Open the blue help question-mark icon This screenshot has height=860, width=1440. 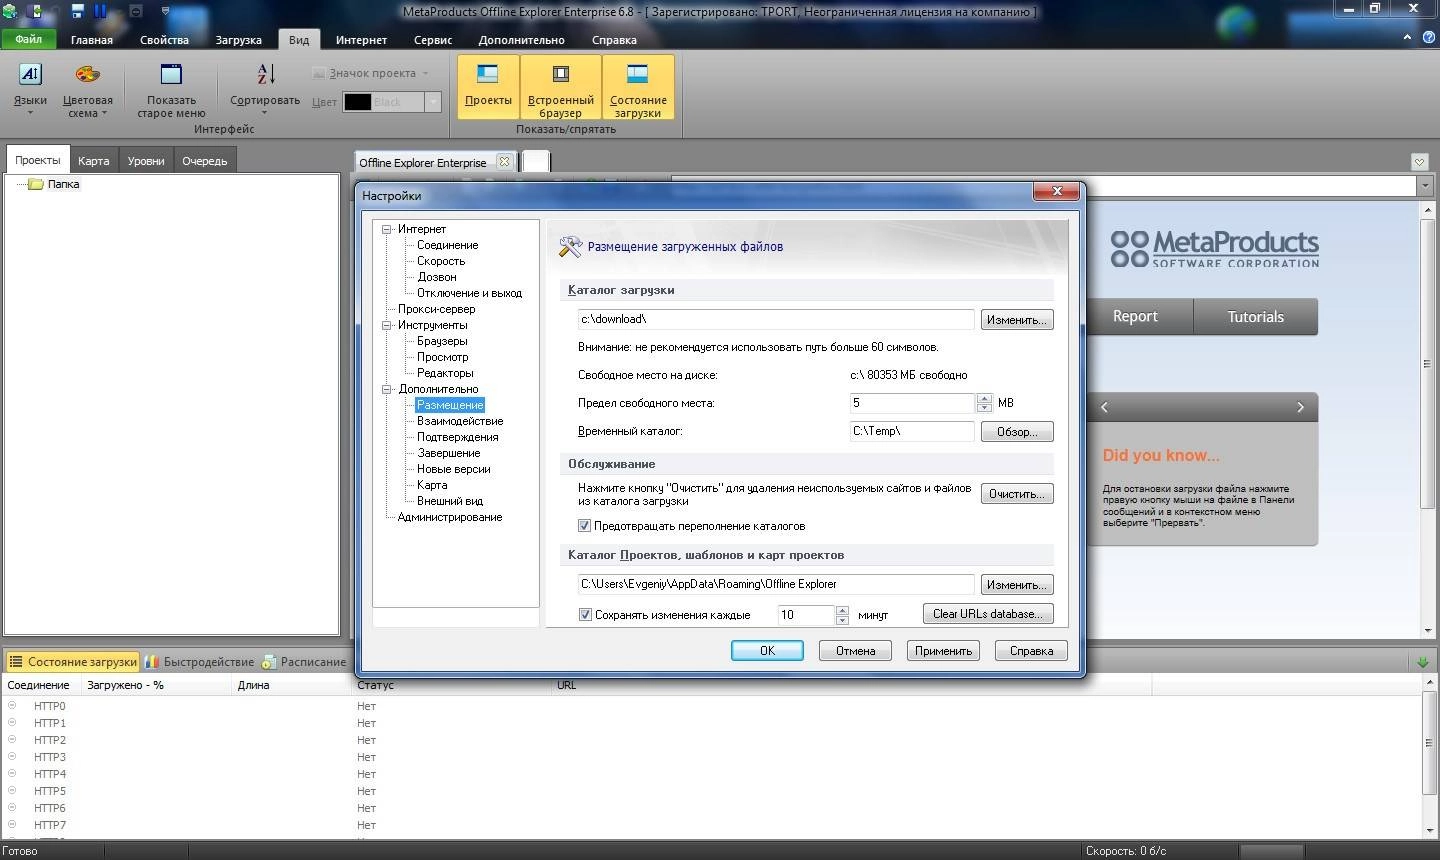1427,38
